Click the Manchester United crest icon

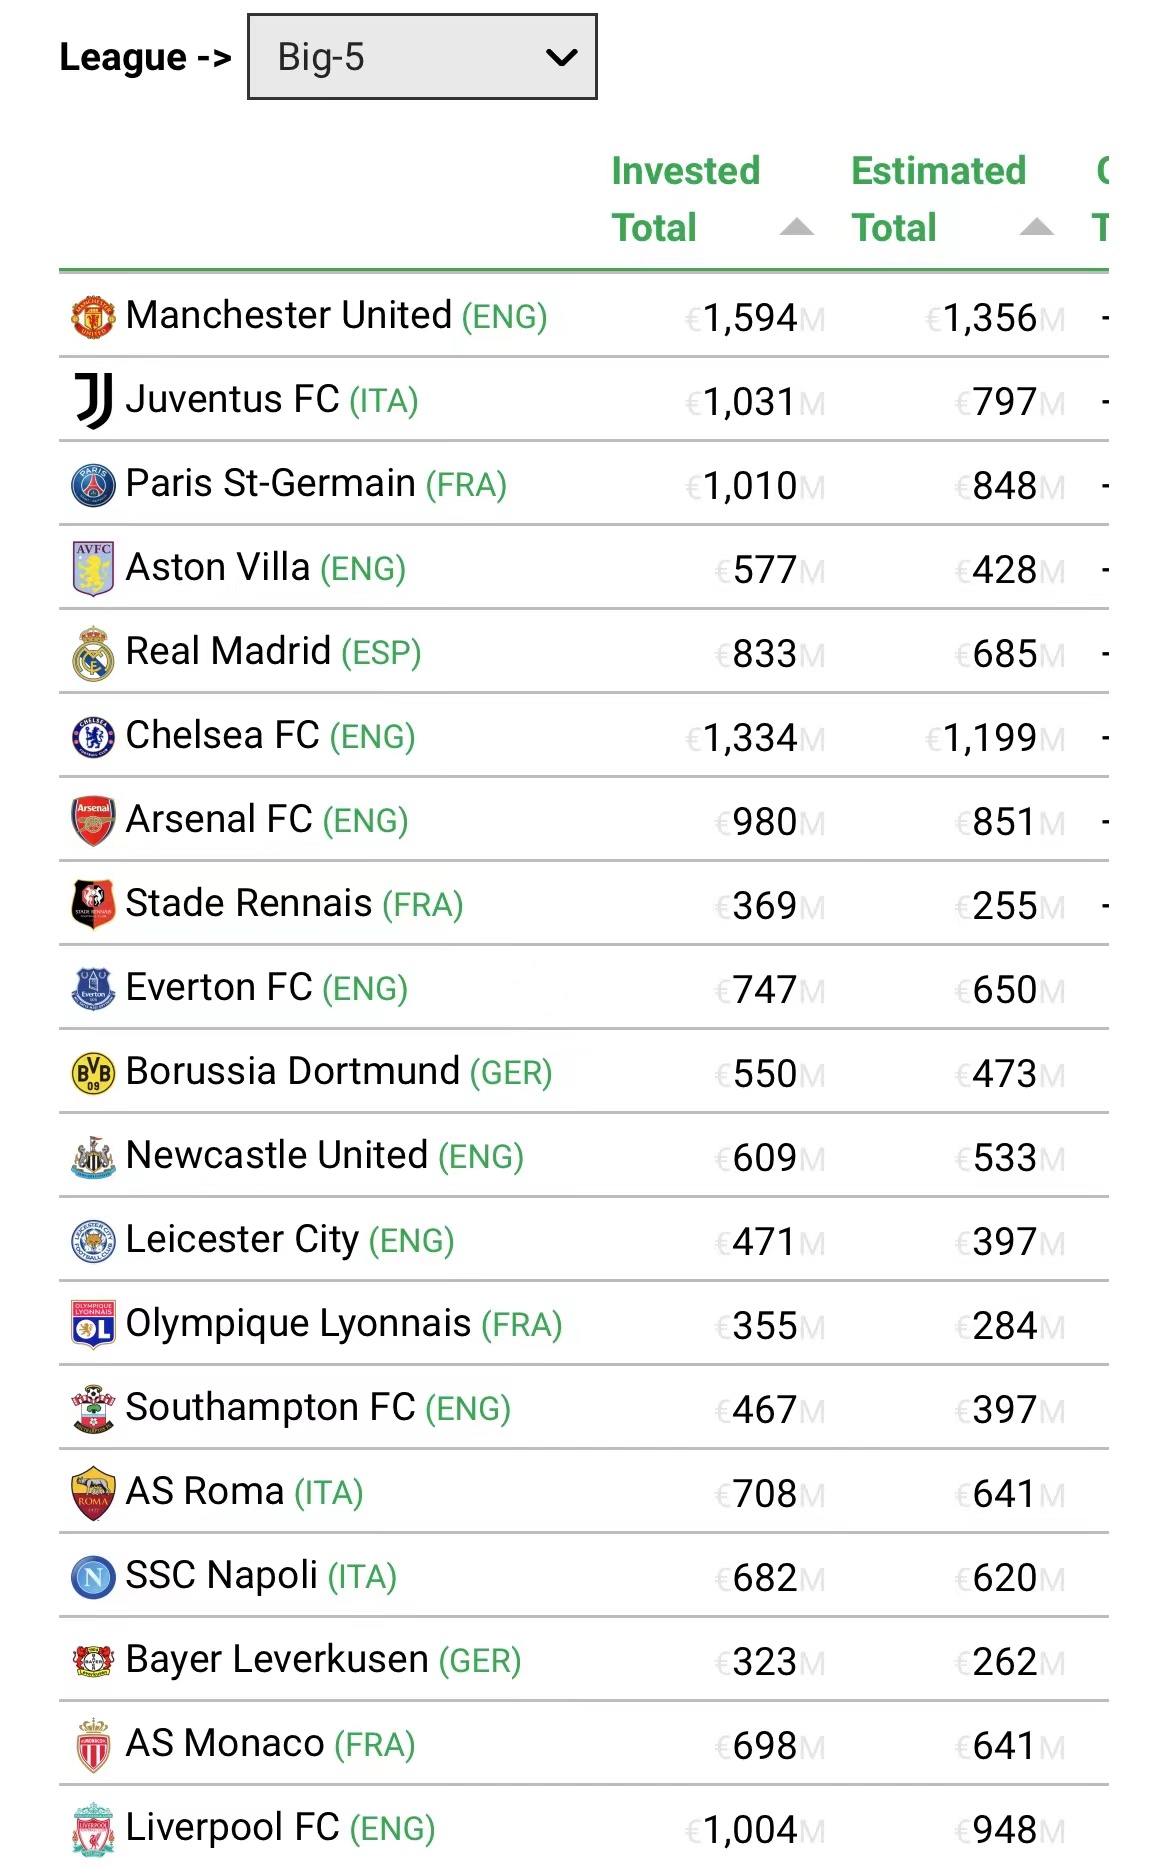click(93, 317)
